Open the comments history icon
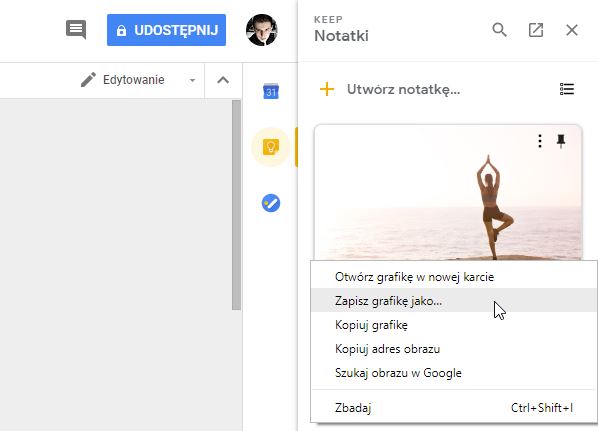The width and height of the screenshot is (598, 431). [76, 30]
